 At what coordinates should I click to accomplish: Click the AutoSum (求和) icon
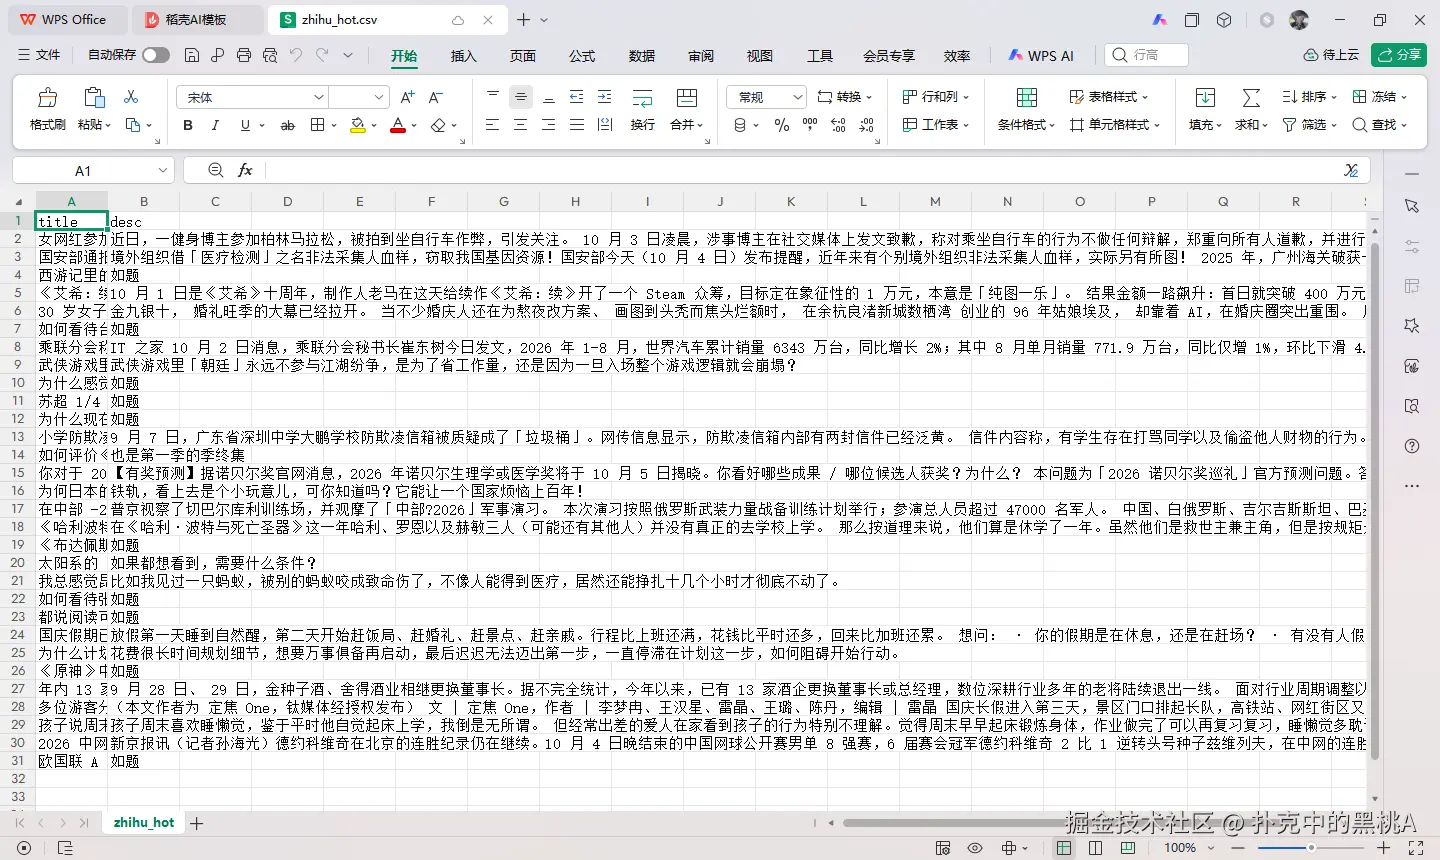coord(1251,98)
